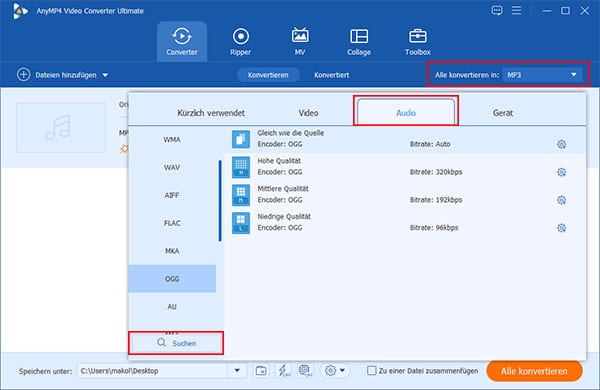Click Bitrate: 96kbps text
The image size is (600, 390).
pyautogui.click(x=434, y=228)
